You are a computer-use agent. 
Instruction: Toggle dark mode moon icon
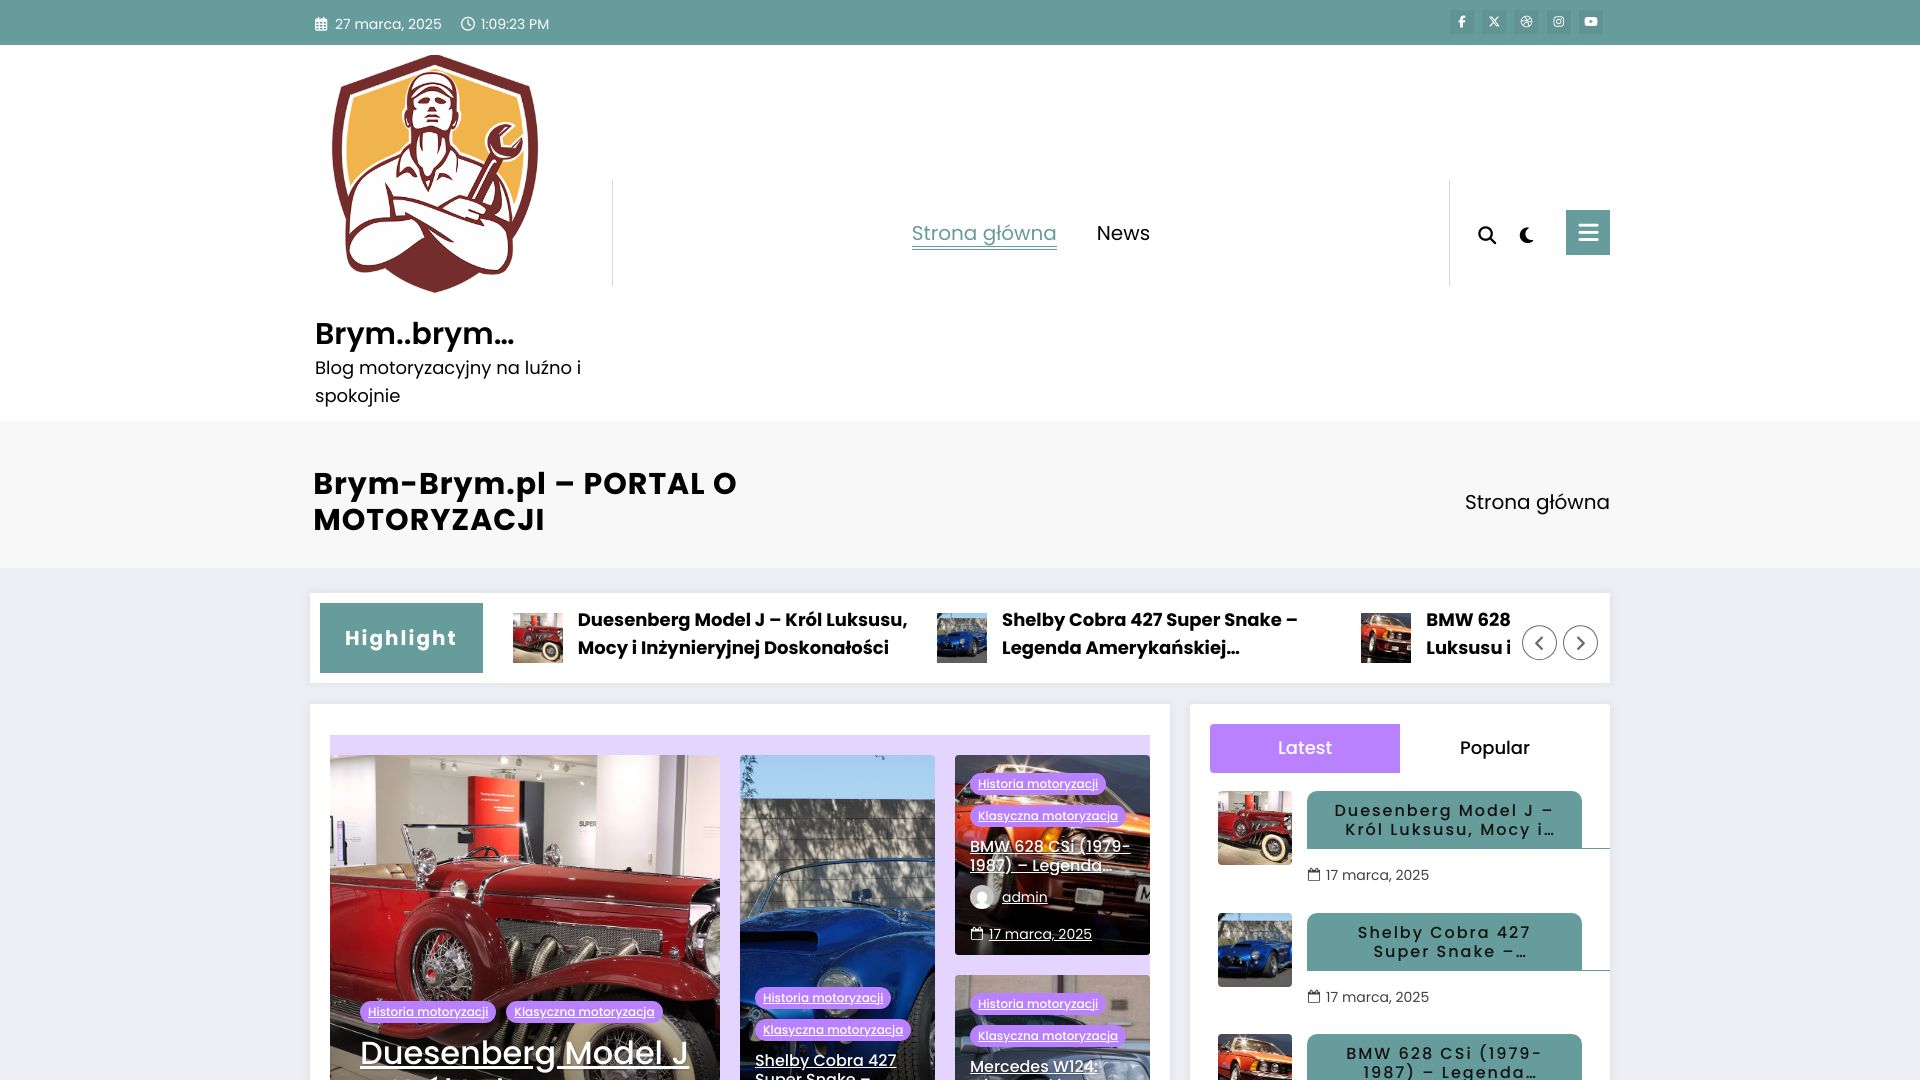click(x=1526, y=235)
